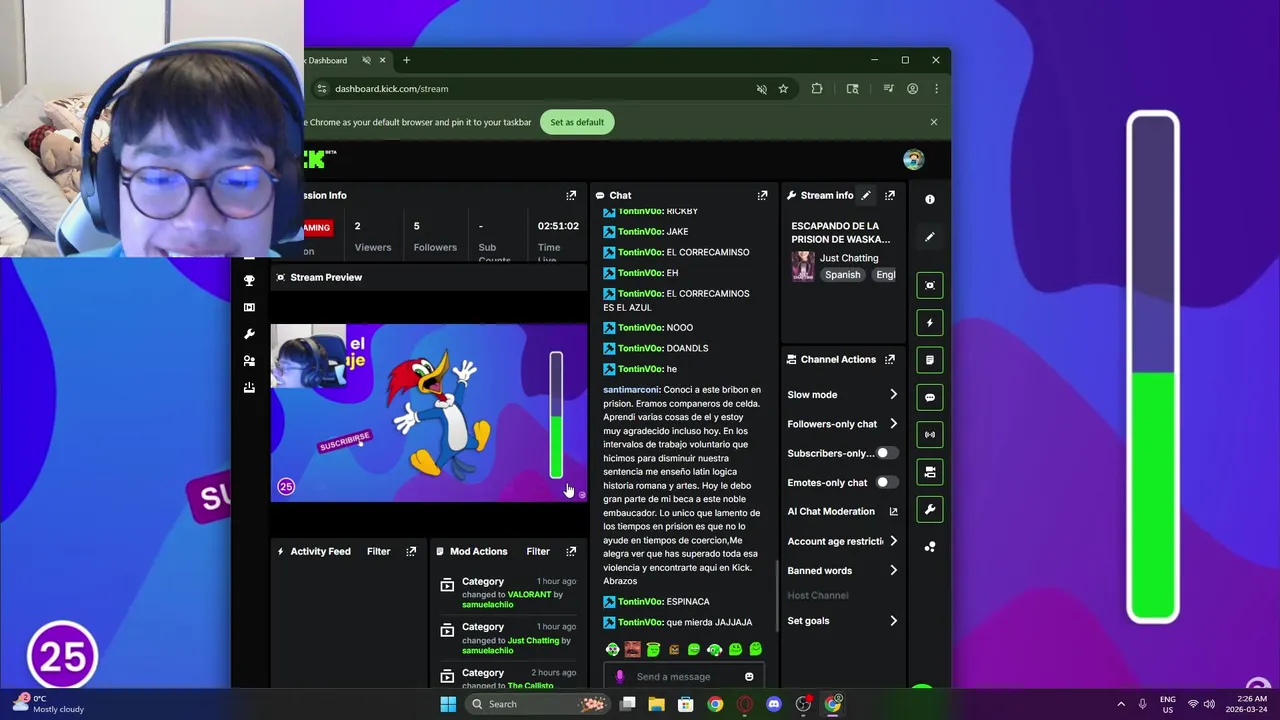
Task: Pop out the Stream info panel
Action: [890, 195]
